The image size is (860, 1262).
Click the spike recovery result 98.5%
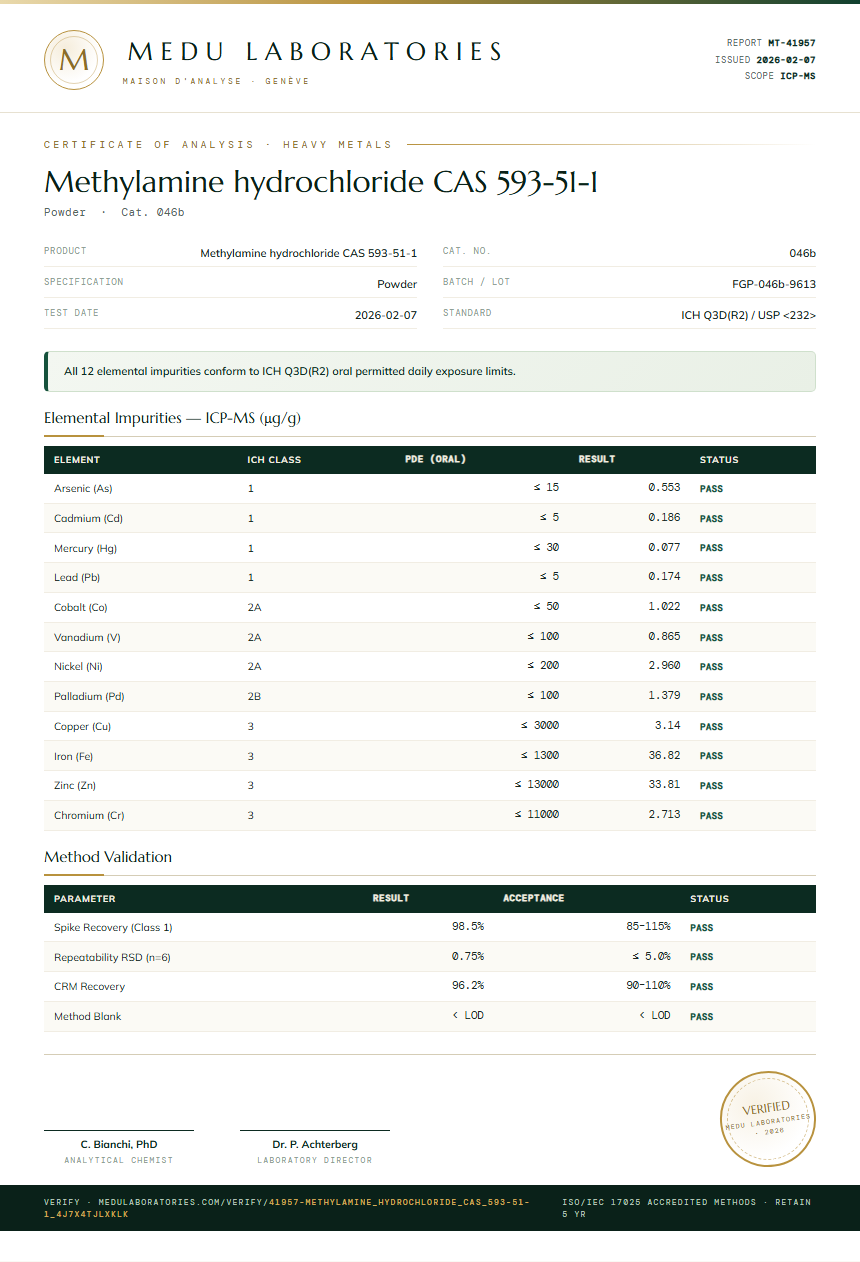click(x=468, y=927)
